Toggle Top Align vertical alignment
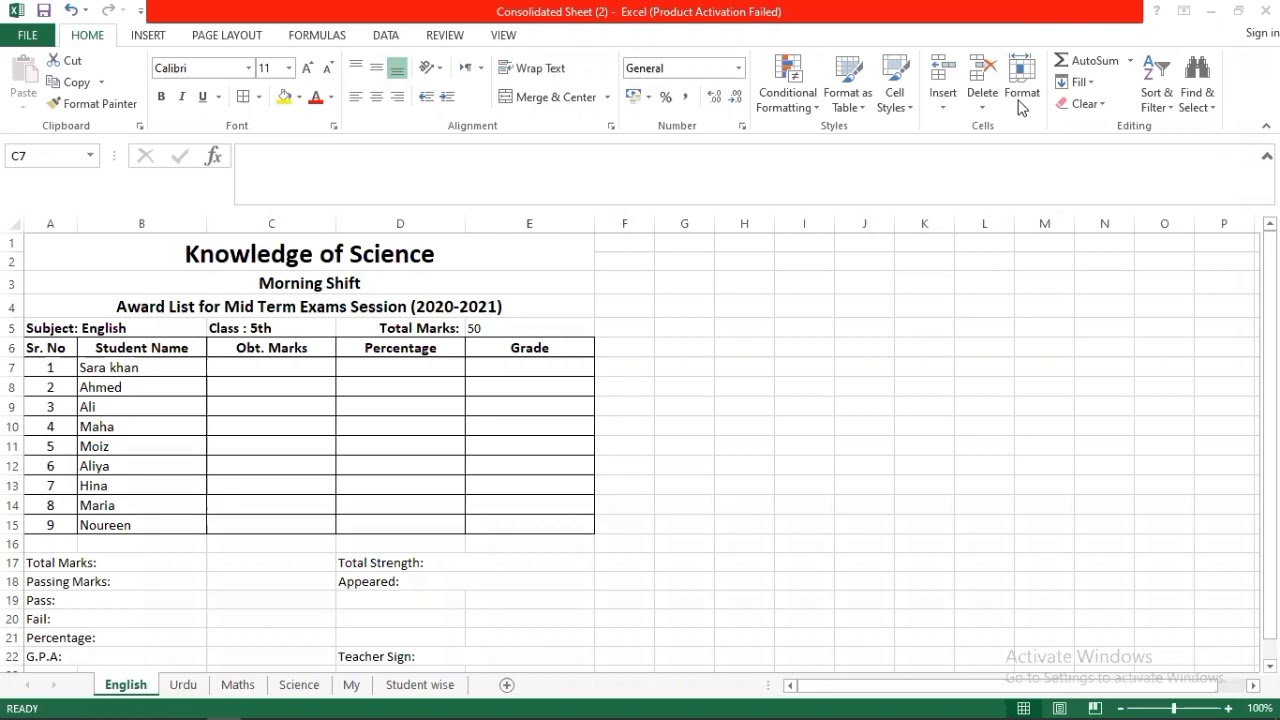 click(x=356, y=68)
